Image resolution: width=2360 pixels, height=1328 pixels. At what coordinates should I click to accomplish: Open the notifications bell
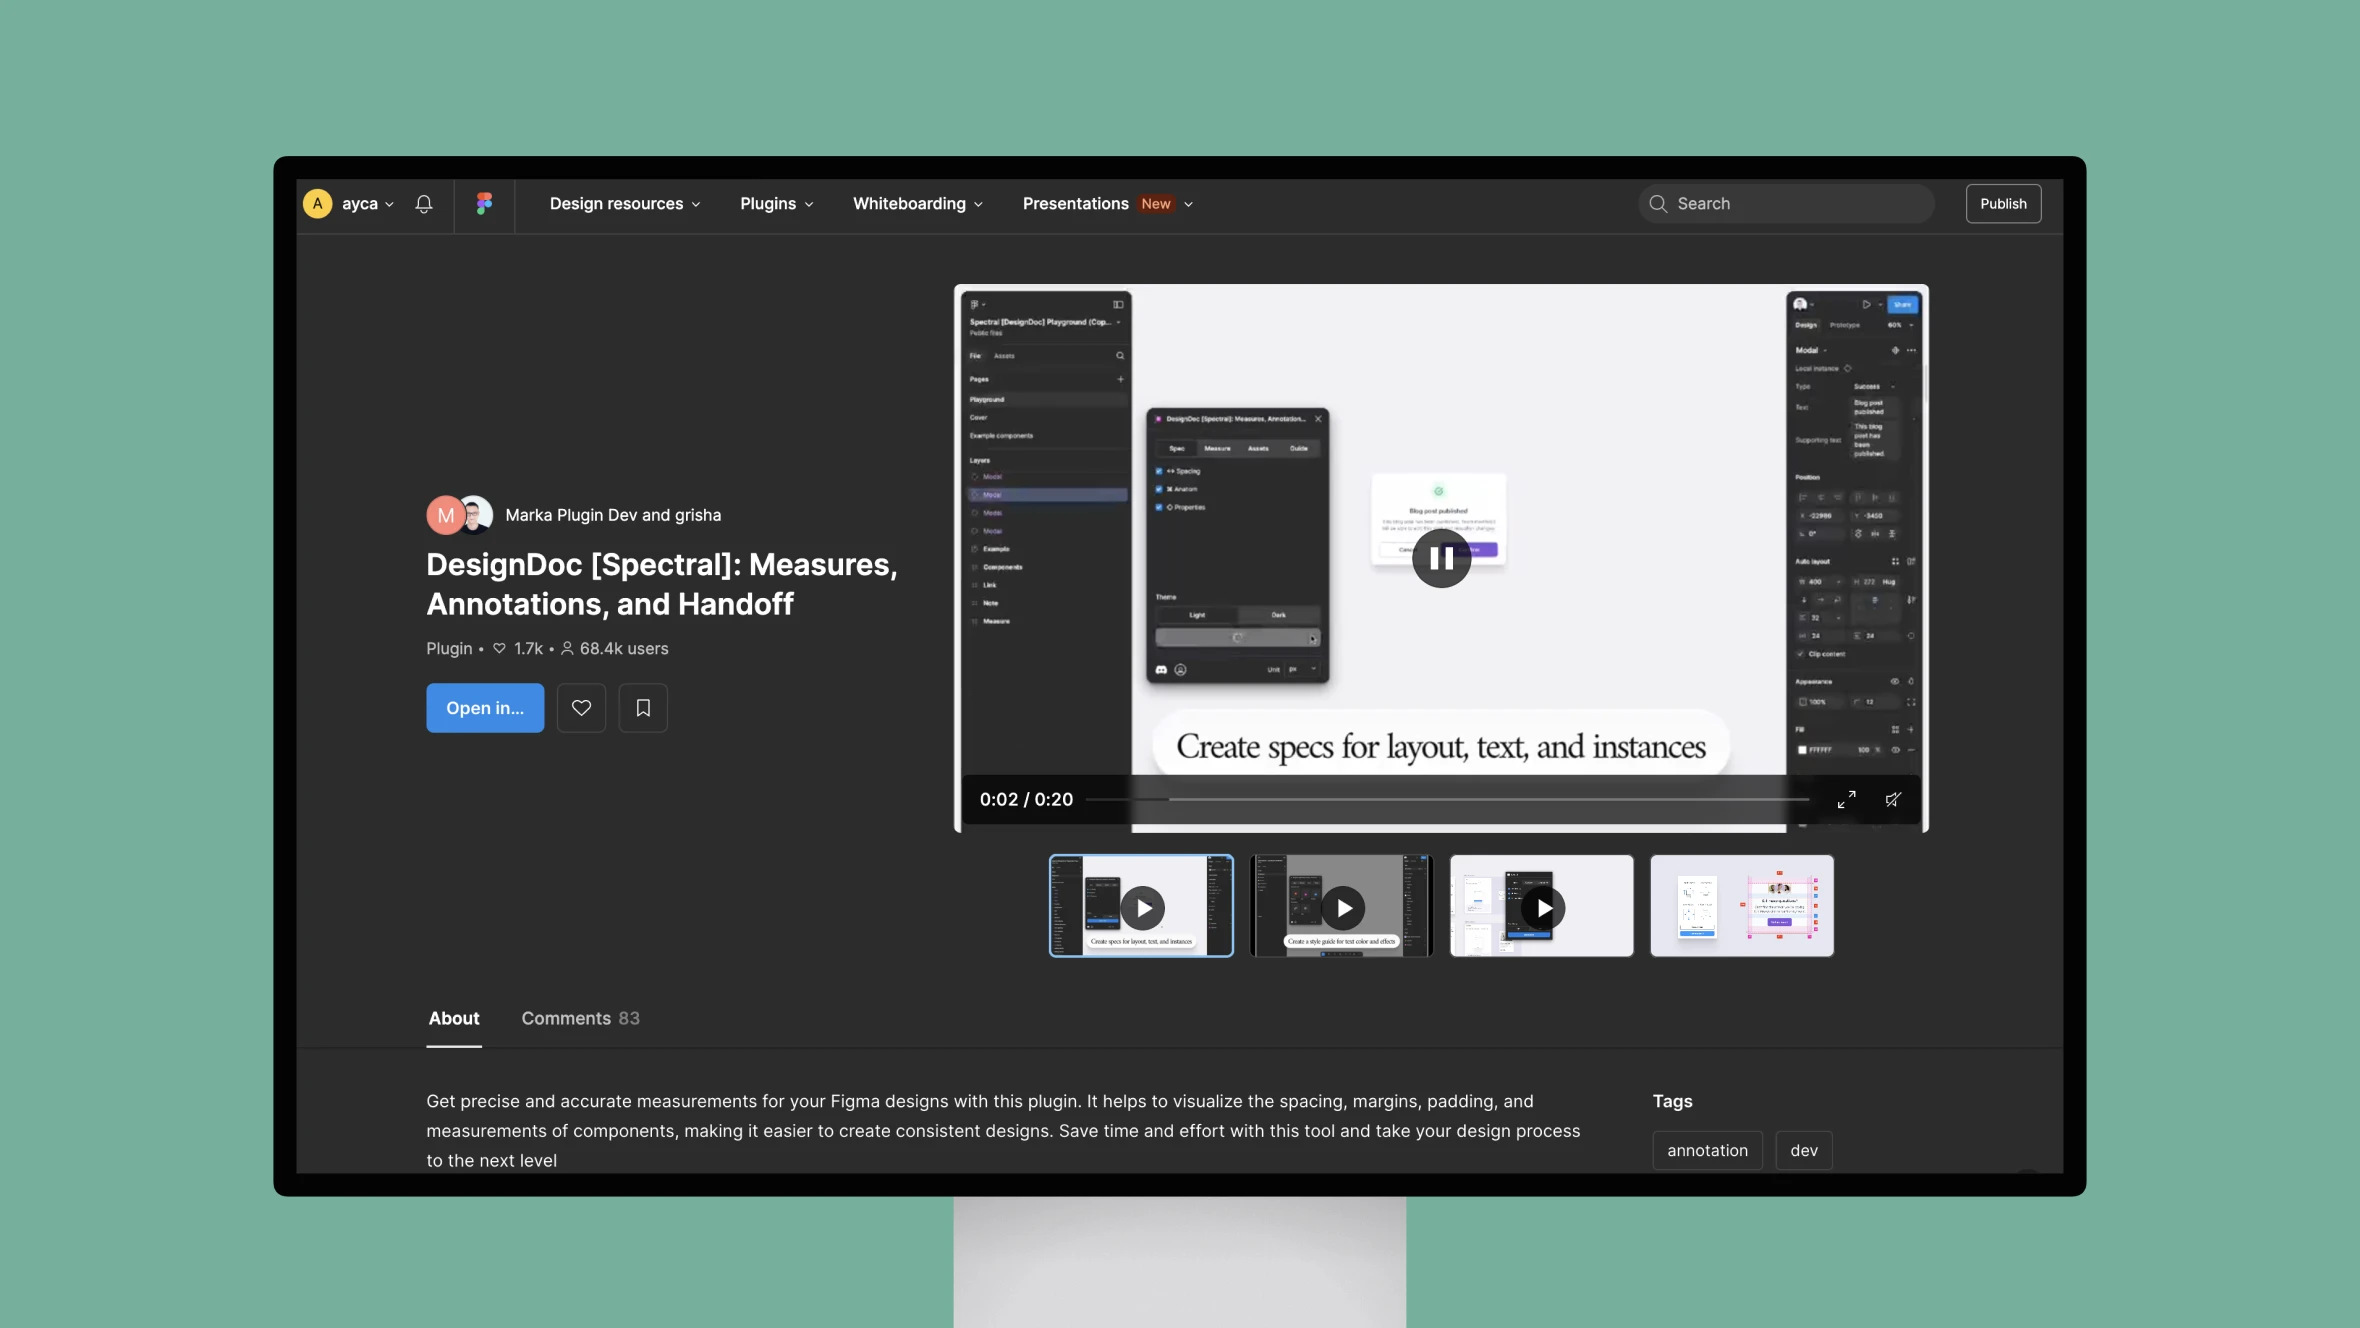point(424,204)
